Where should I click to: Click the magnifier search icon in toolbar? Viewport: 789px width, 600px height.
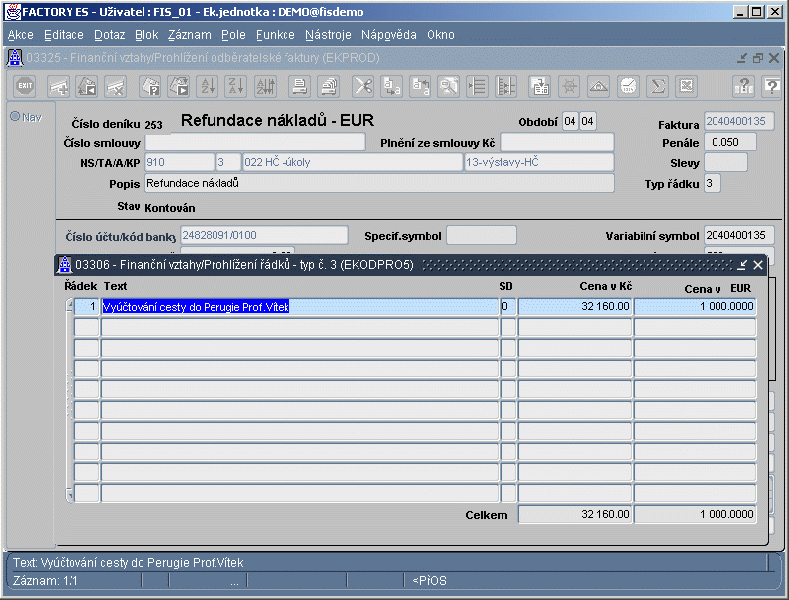pos(448,86)
